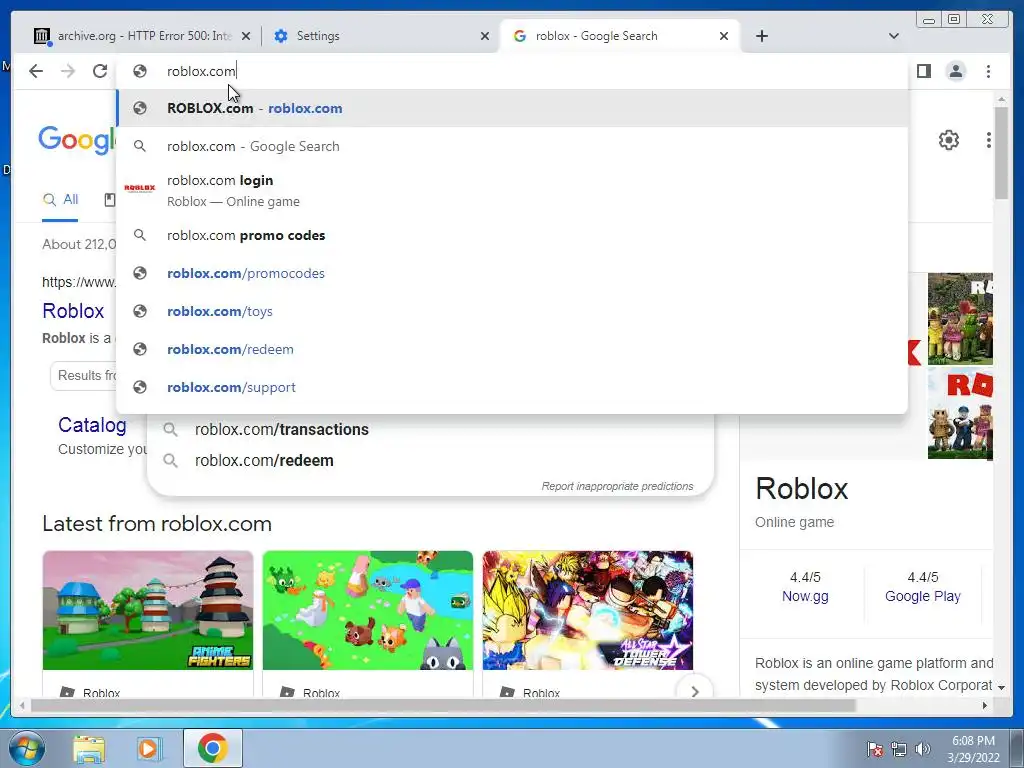Open the Google Play rating link

923,596
